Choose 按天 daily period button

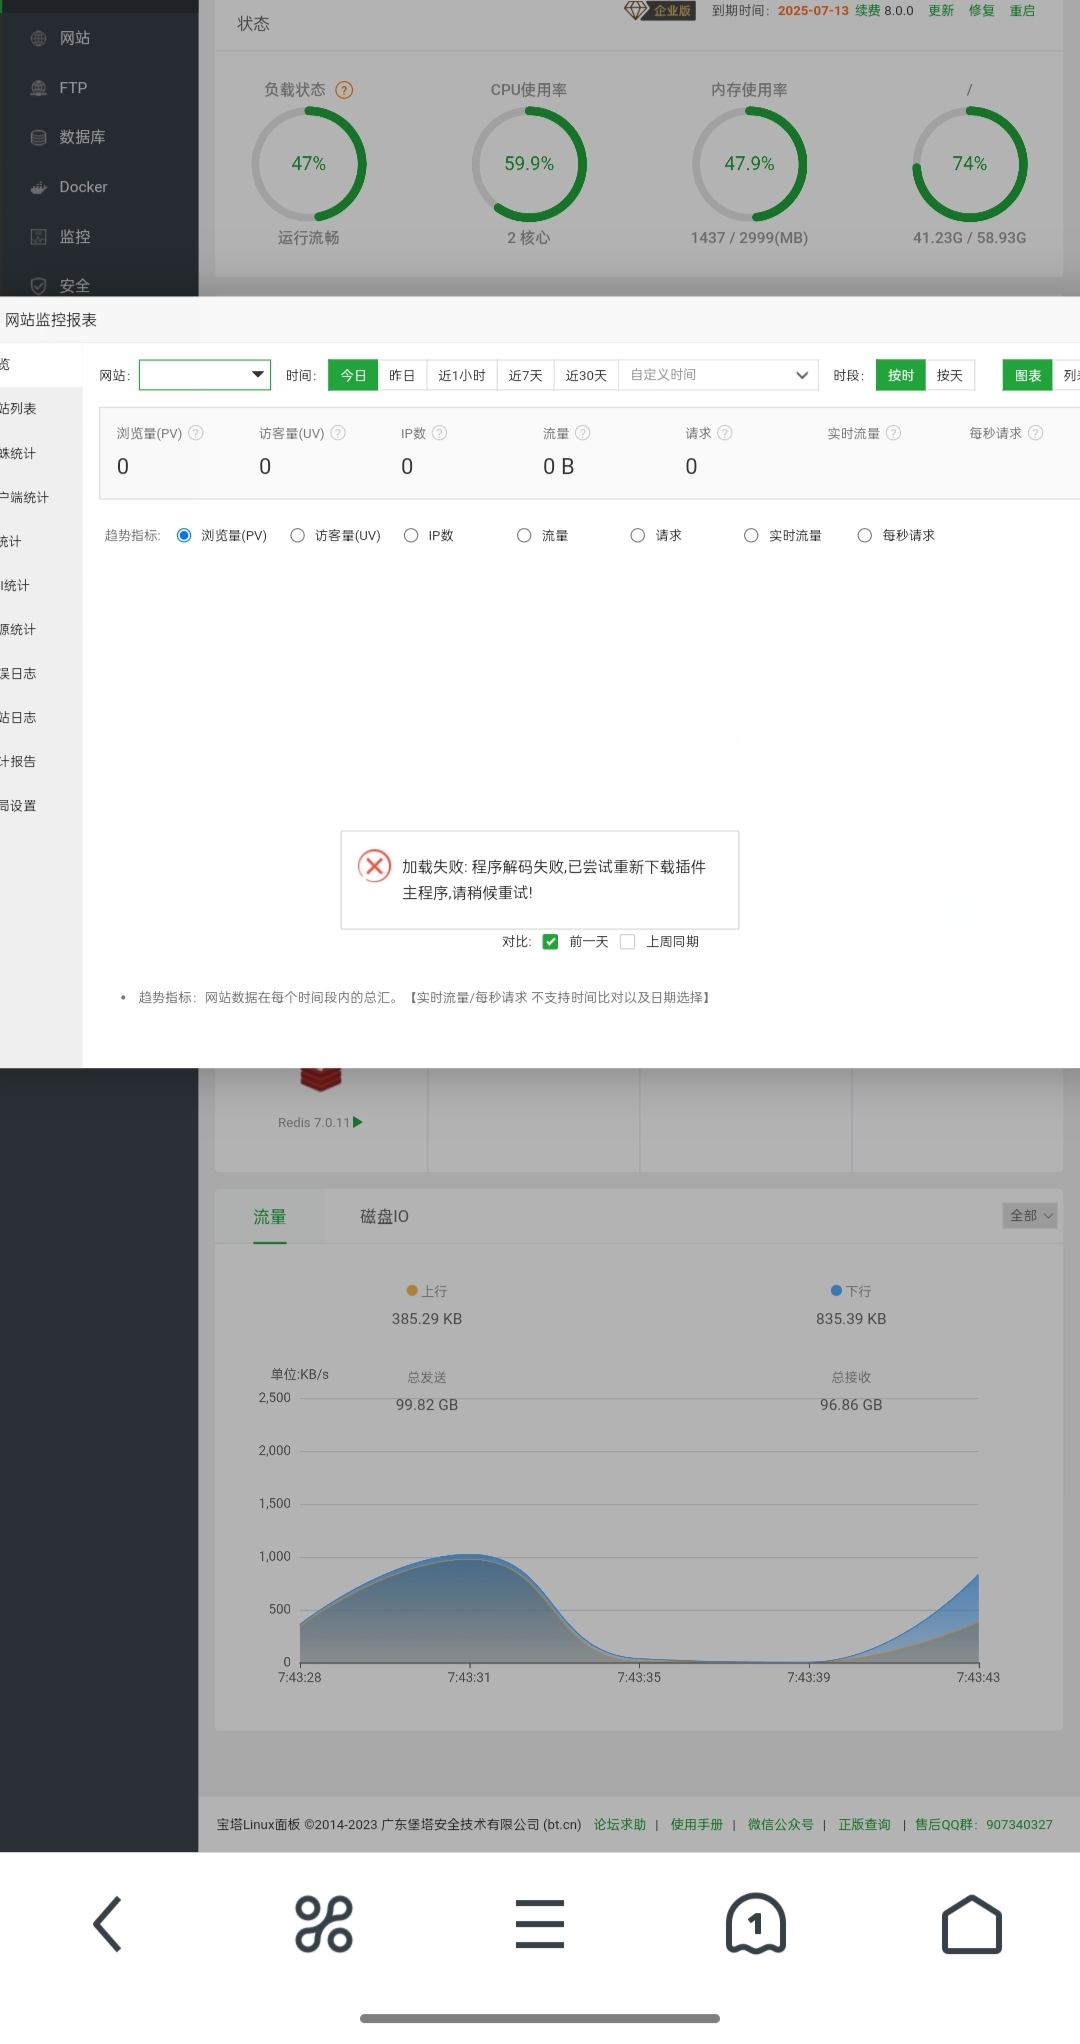pyautogui.click(x=950, y=375)
